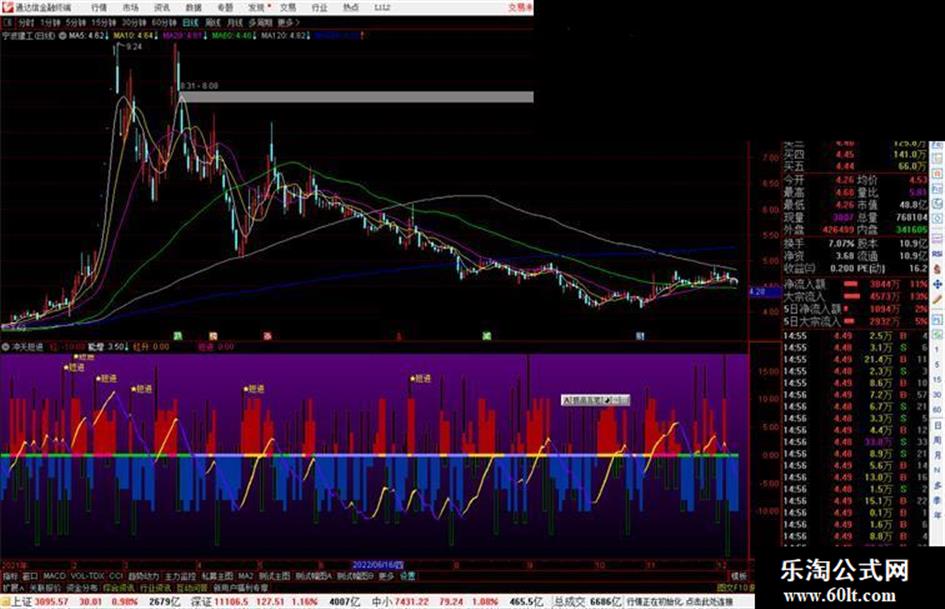The height and width of the screenshot is (609, 945).
Task: Click sidebar 周 weekly shortcut
Action: point(938,440)
